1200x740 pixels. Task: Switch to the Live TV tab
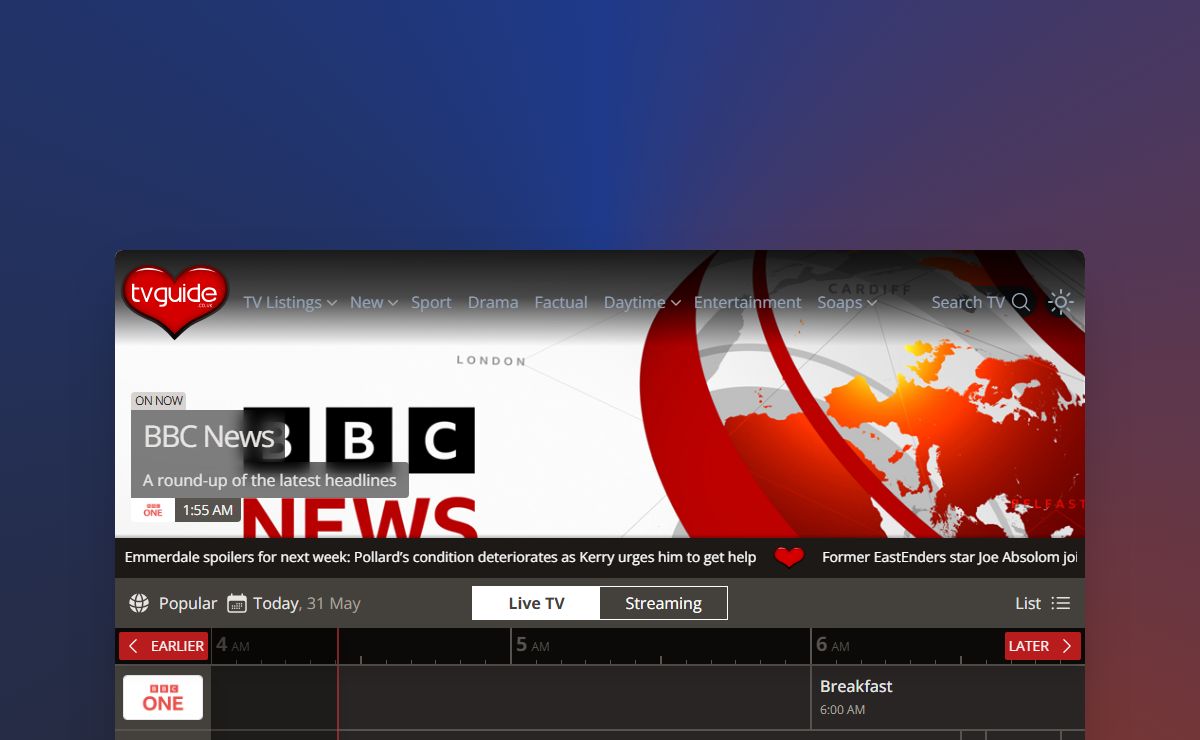click(x=536, y=603)
